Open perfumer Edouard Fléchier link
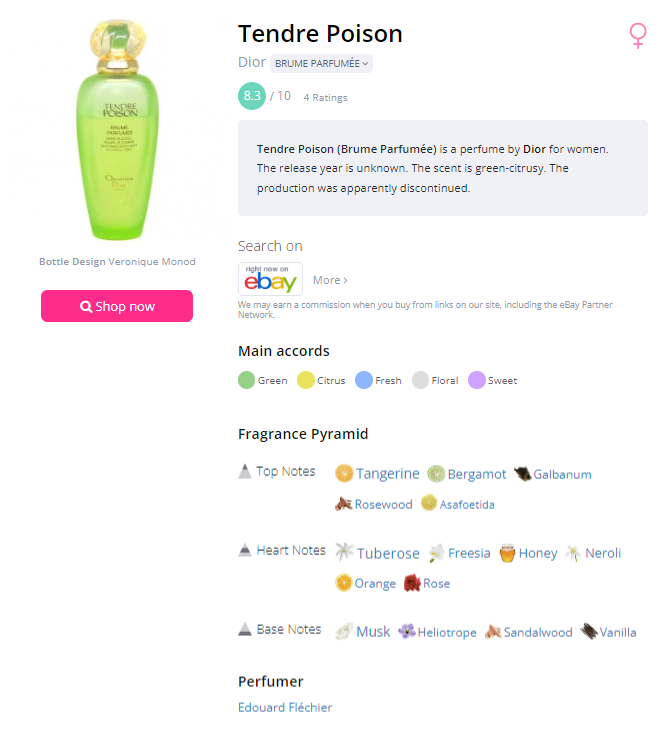661x732 pixels. (285, 707)
